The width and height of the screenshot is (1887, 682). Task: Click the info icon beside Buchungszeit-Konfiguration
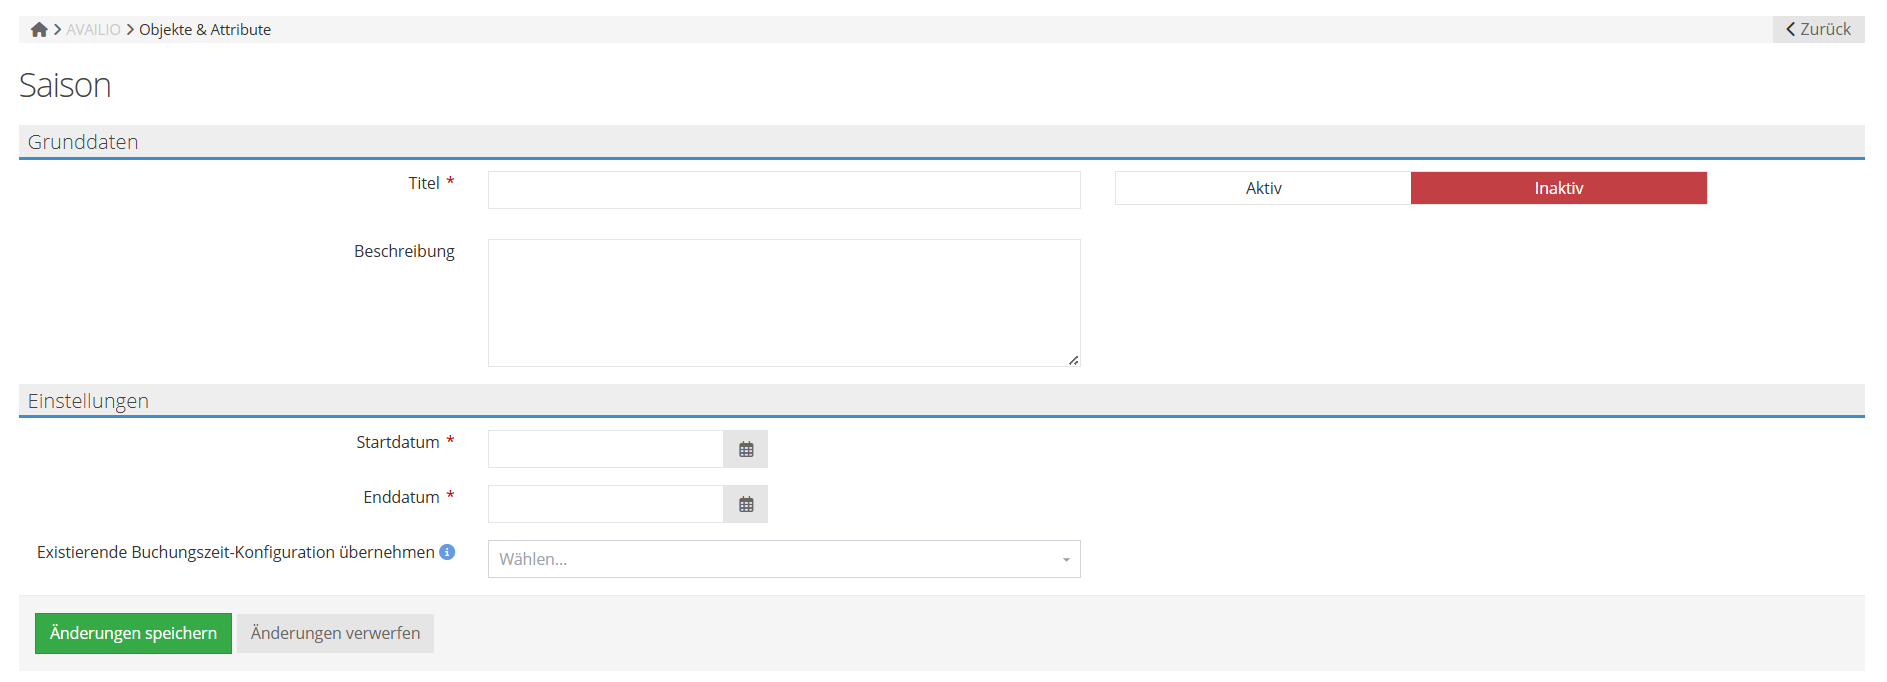point(447,552)
